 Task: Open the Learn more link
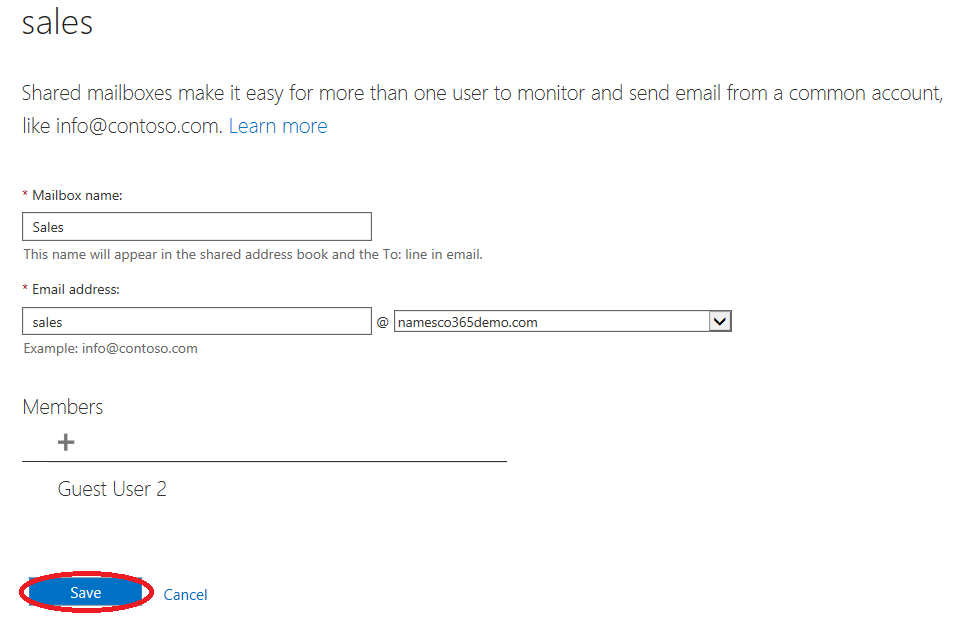click(278, 126)
